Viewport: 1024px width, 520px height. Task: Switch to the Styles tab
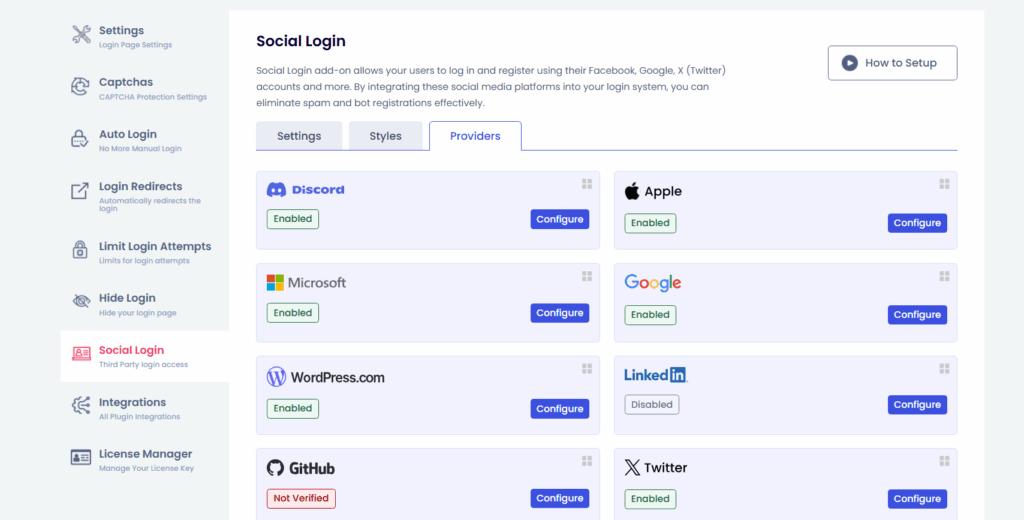point(385,136)
